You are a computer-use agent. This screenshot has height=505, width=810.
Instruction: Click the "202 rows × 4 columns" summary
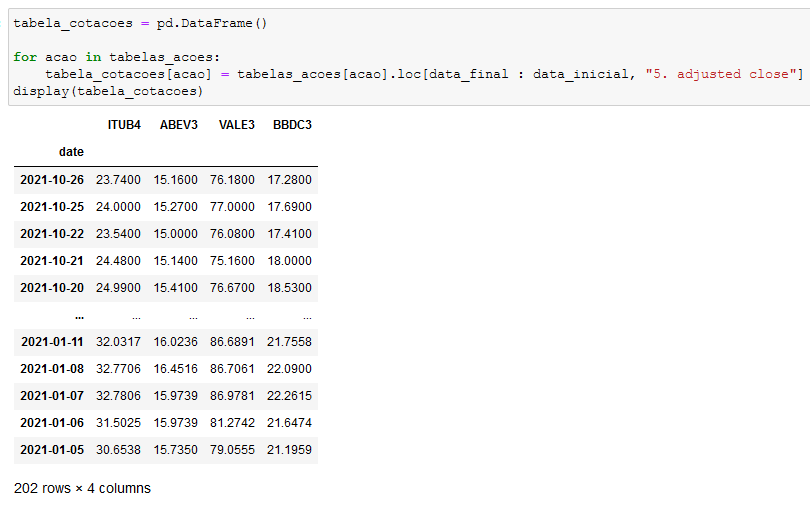coord(83,488)
